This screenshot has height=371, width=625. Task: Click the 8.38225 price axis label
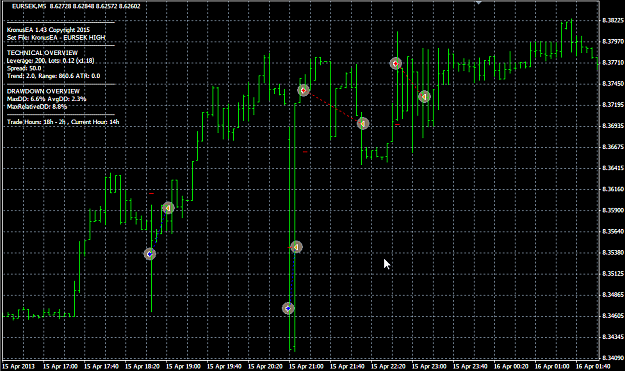pos(613,20)
